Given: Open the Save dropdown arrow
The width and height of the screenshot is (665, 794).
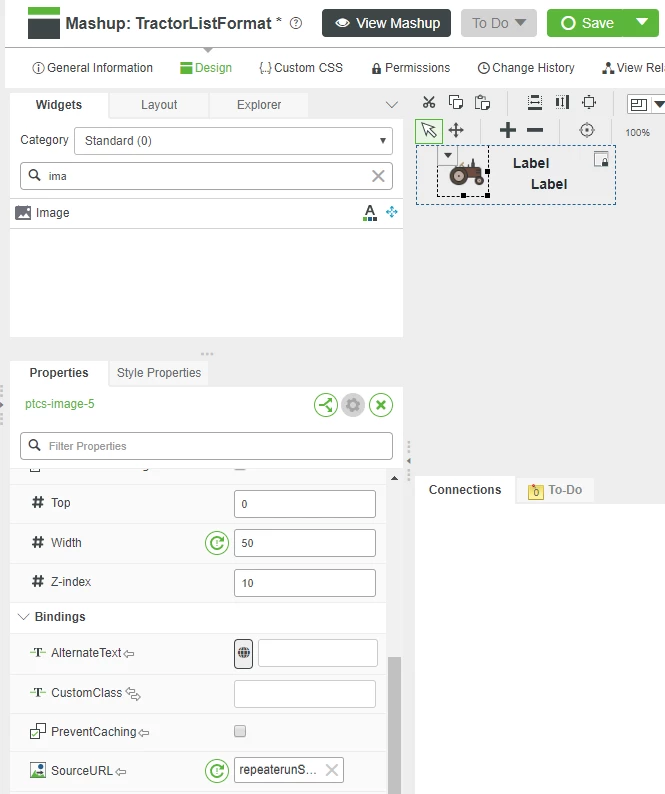Looking at the screenshot, I should pyautogui.click(x=642, y=23).
